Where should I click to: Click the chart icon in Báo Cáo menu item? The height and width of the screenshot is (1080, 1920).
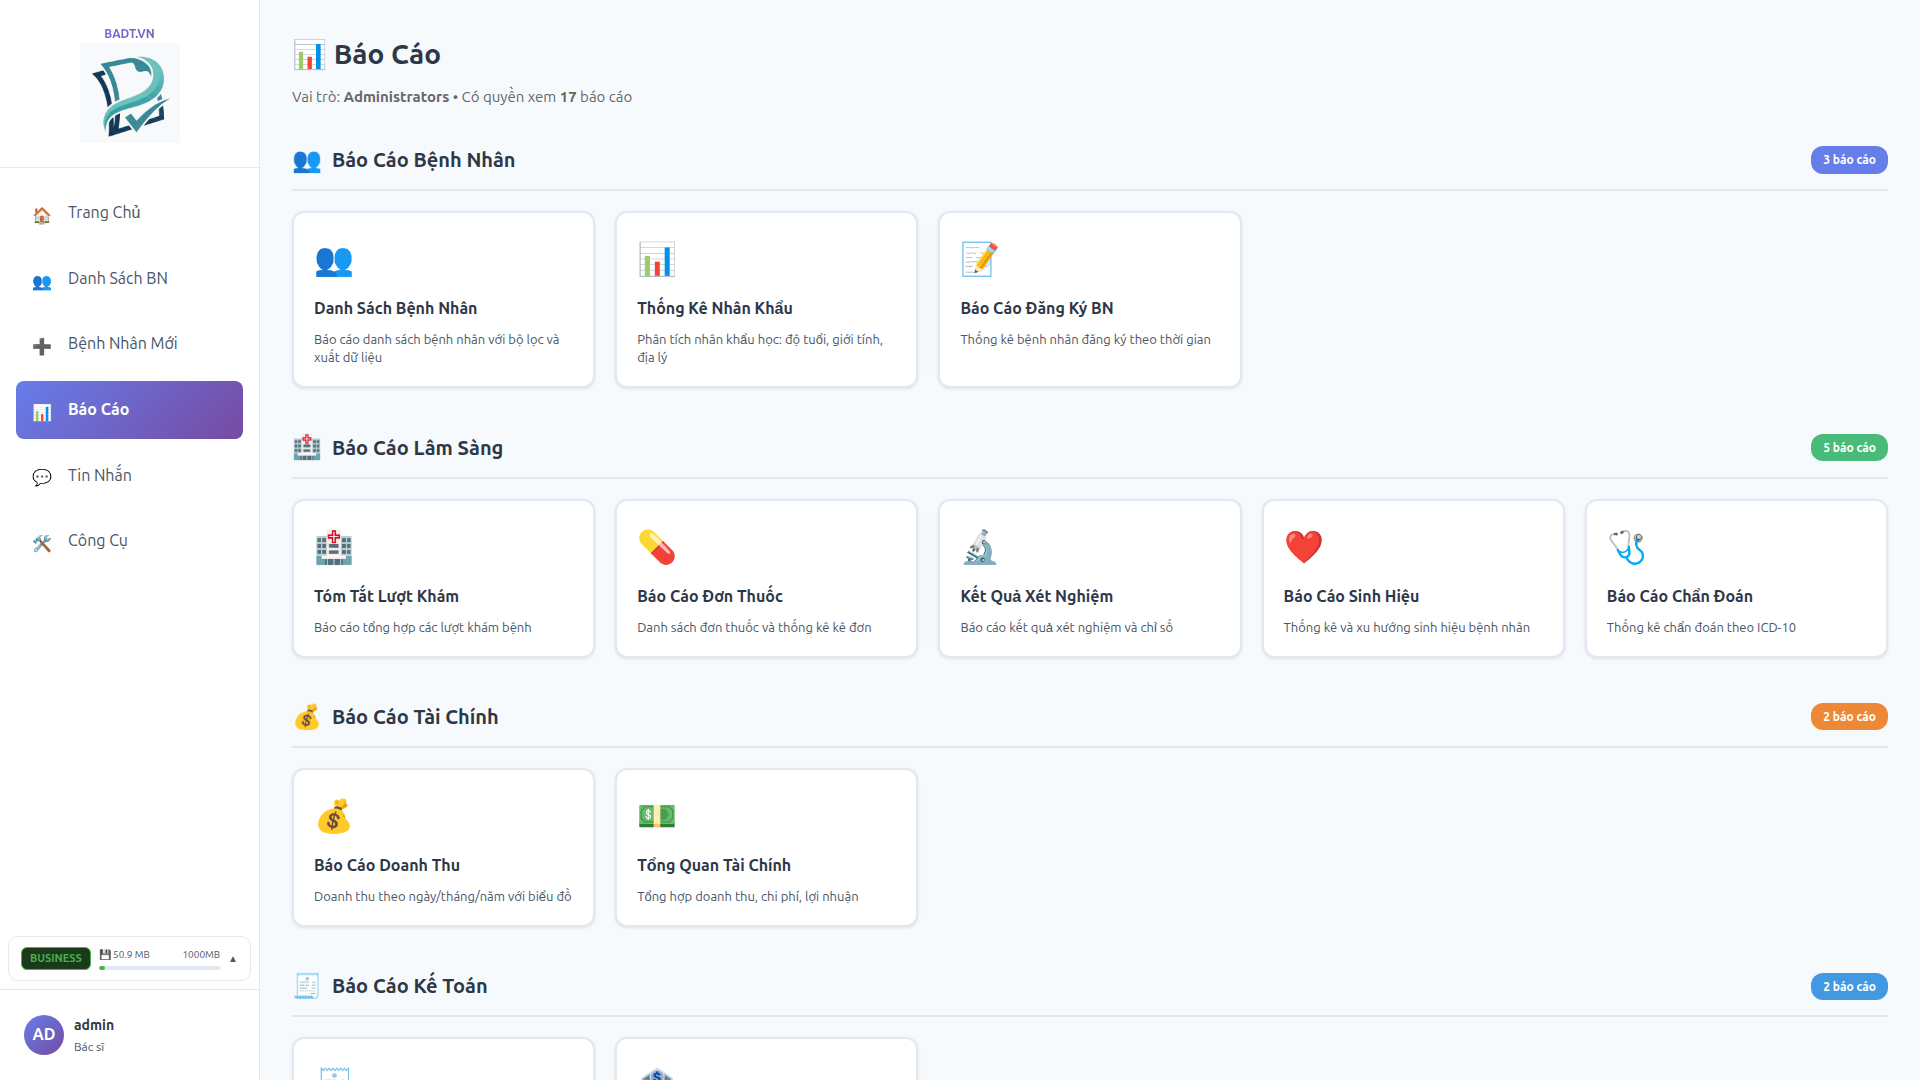[x=42, y=411]
